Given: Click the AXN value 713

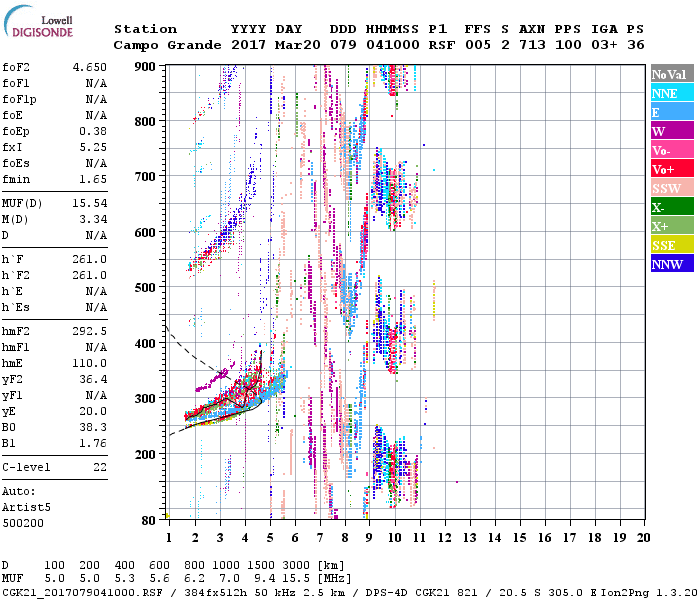Looking at the screenshot, I should click(x=532, y=45).
